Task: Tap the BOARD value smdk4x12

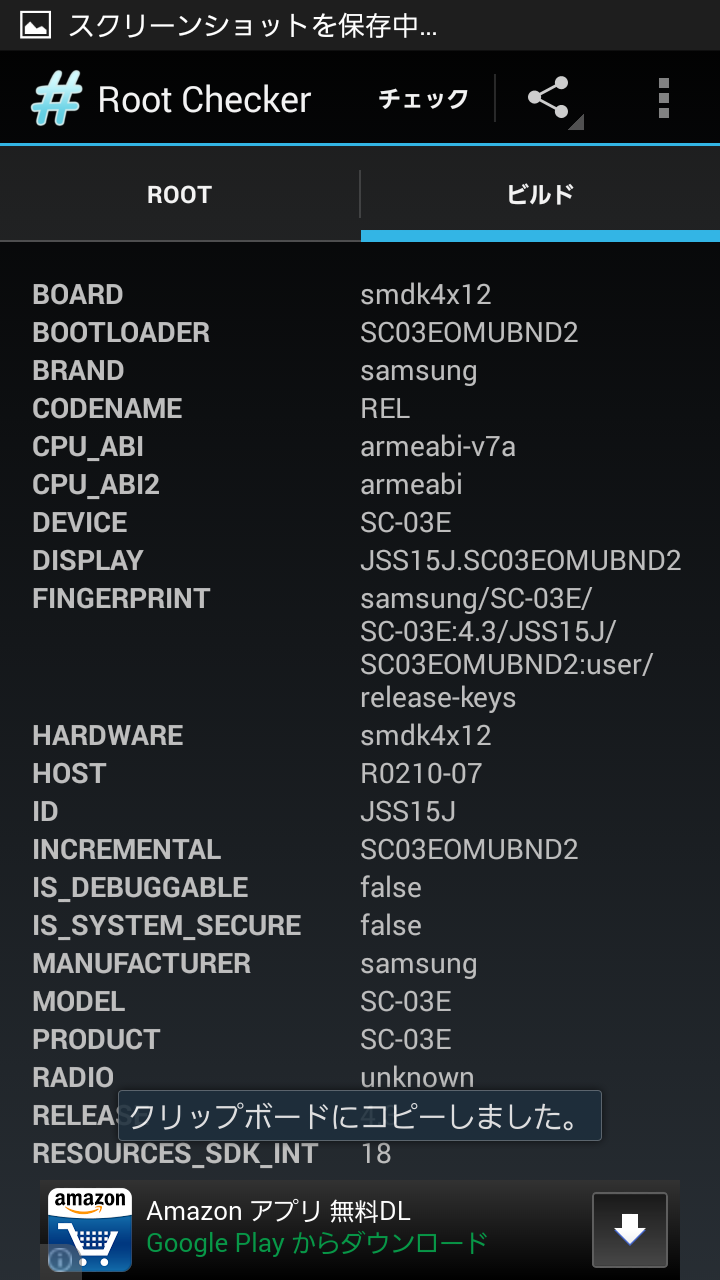Action: point(426,295)
